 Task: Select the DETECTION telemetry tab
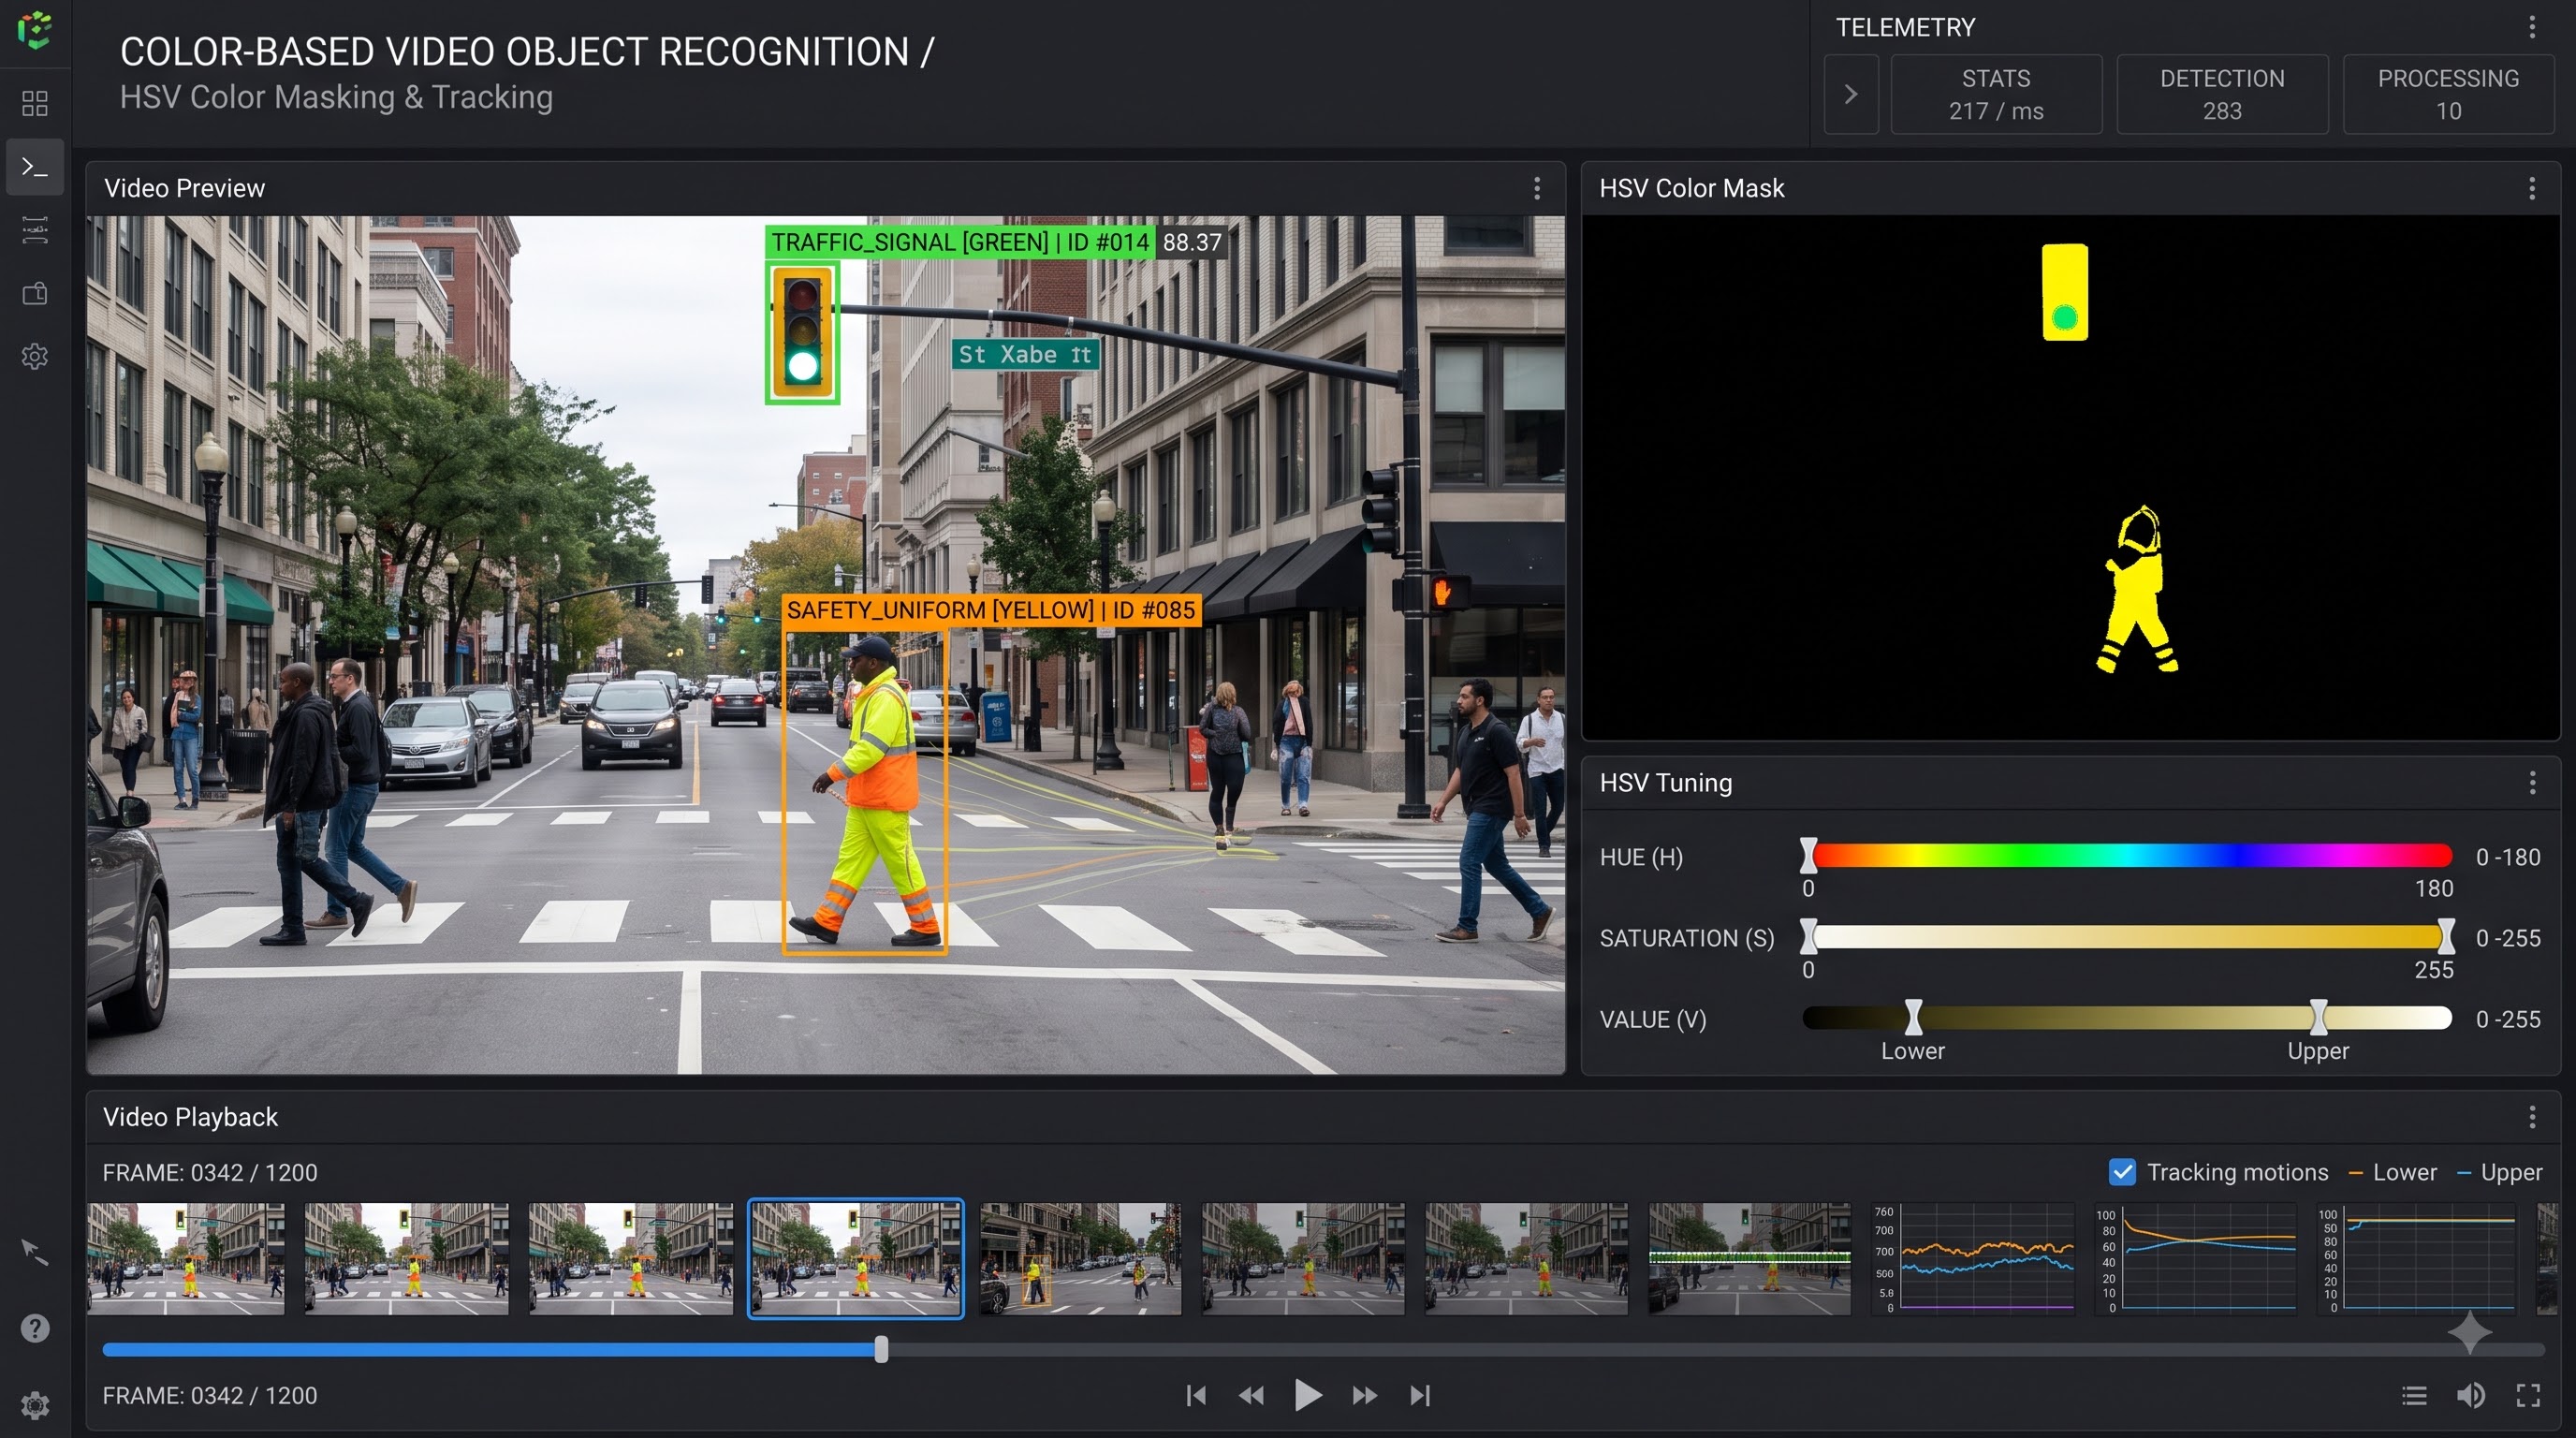pos(2222,94)
